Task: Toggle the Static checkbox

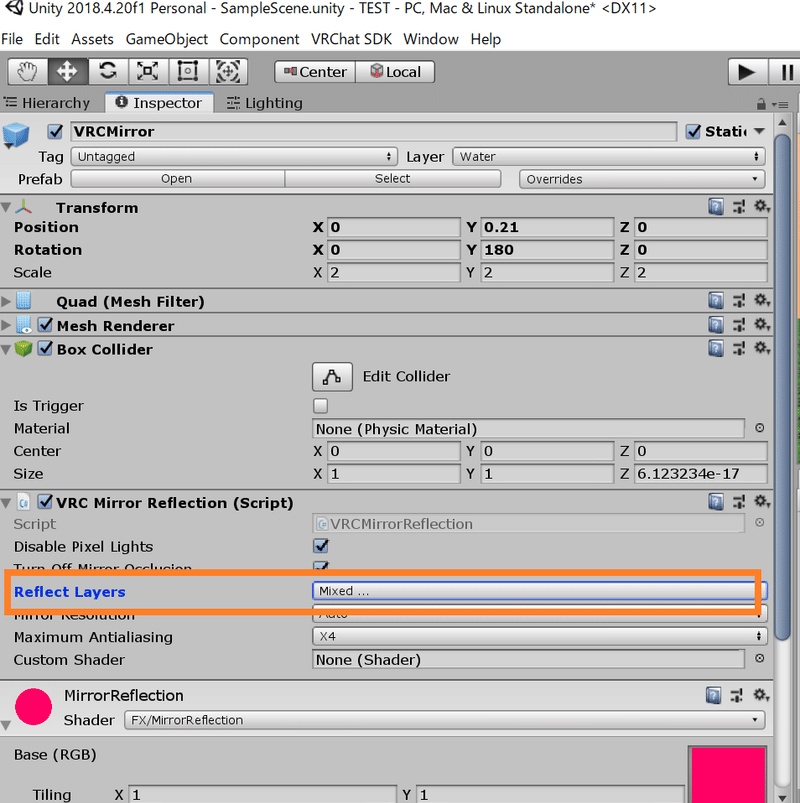Action: click(692, 132)
